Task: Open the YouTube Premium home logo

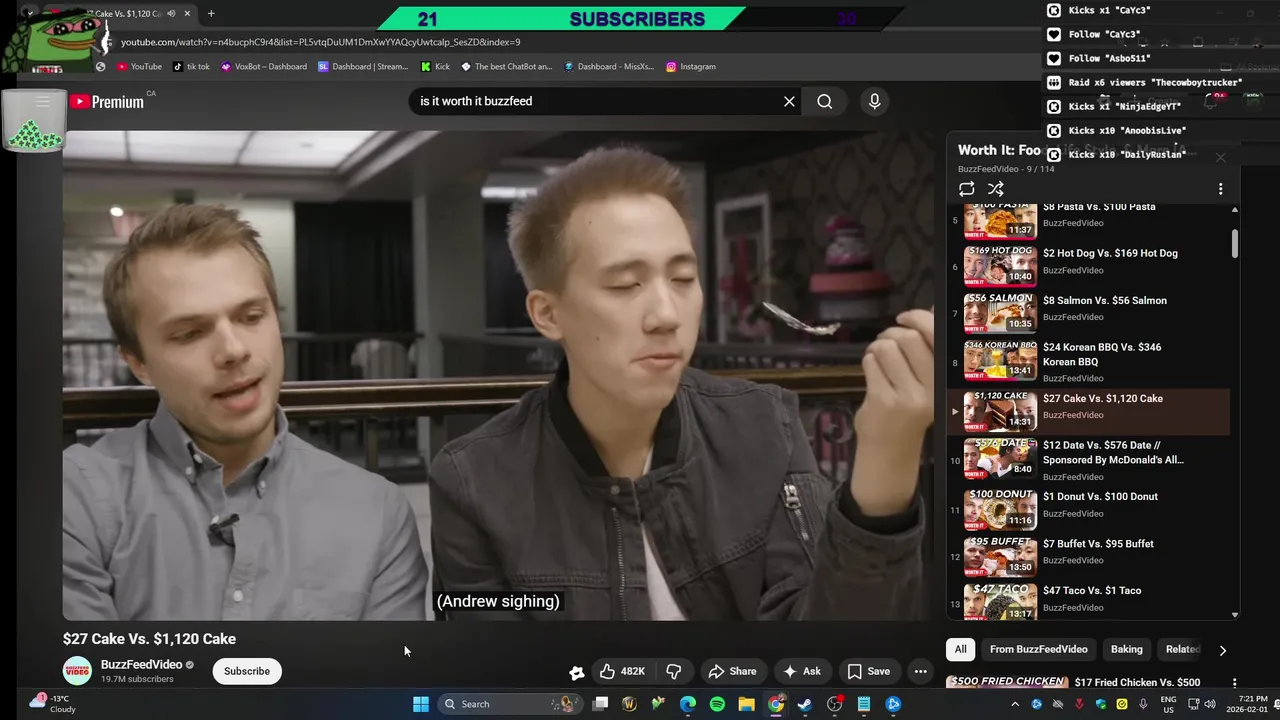Action: coord(107,101)
